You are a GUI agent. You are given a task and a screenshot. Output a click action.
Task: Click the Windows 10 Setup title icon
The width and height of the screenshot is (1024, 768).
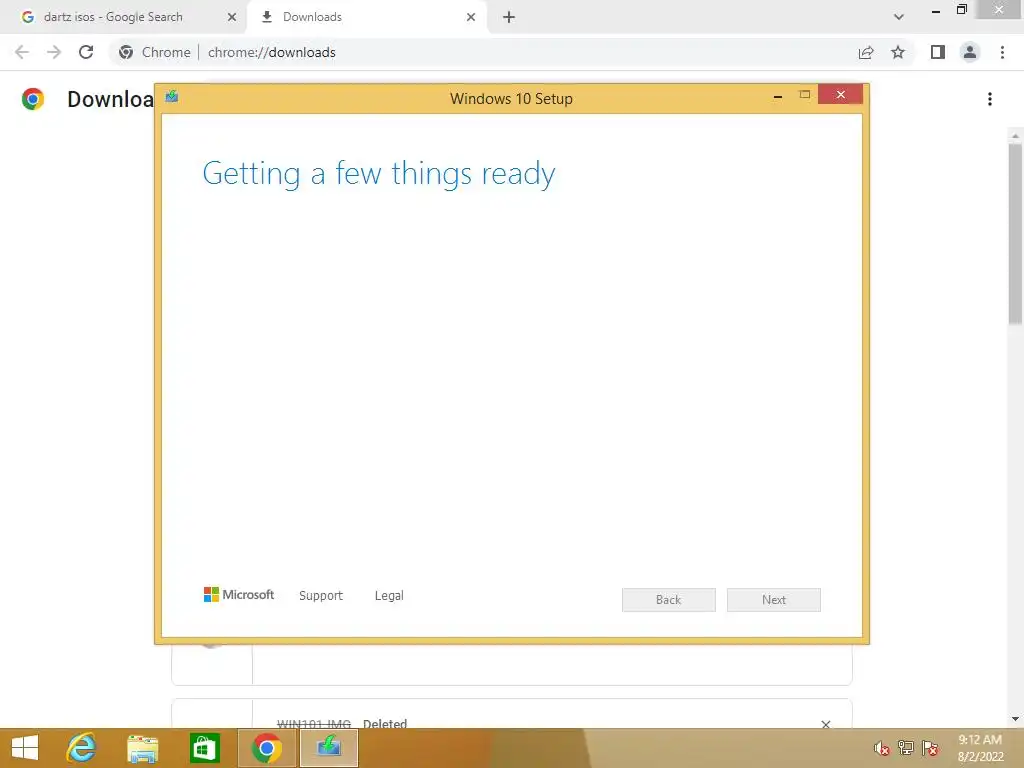pyautogui.click(x=172, y=97)
